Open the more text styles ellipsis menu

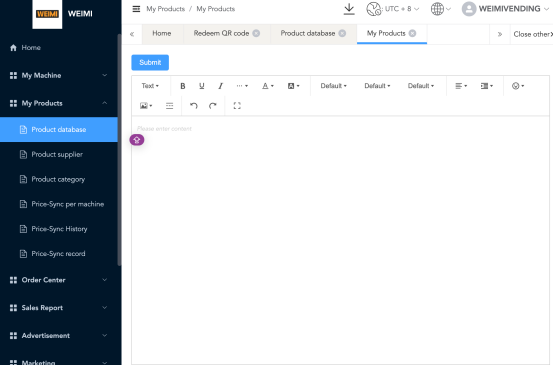pos(242,86)
